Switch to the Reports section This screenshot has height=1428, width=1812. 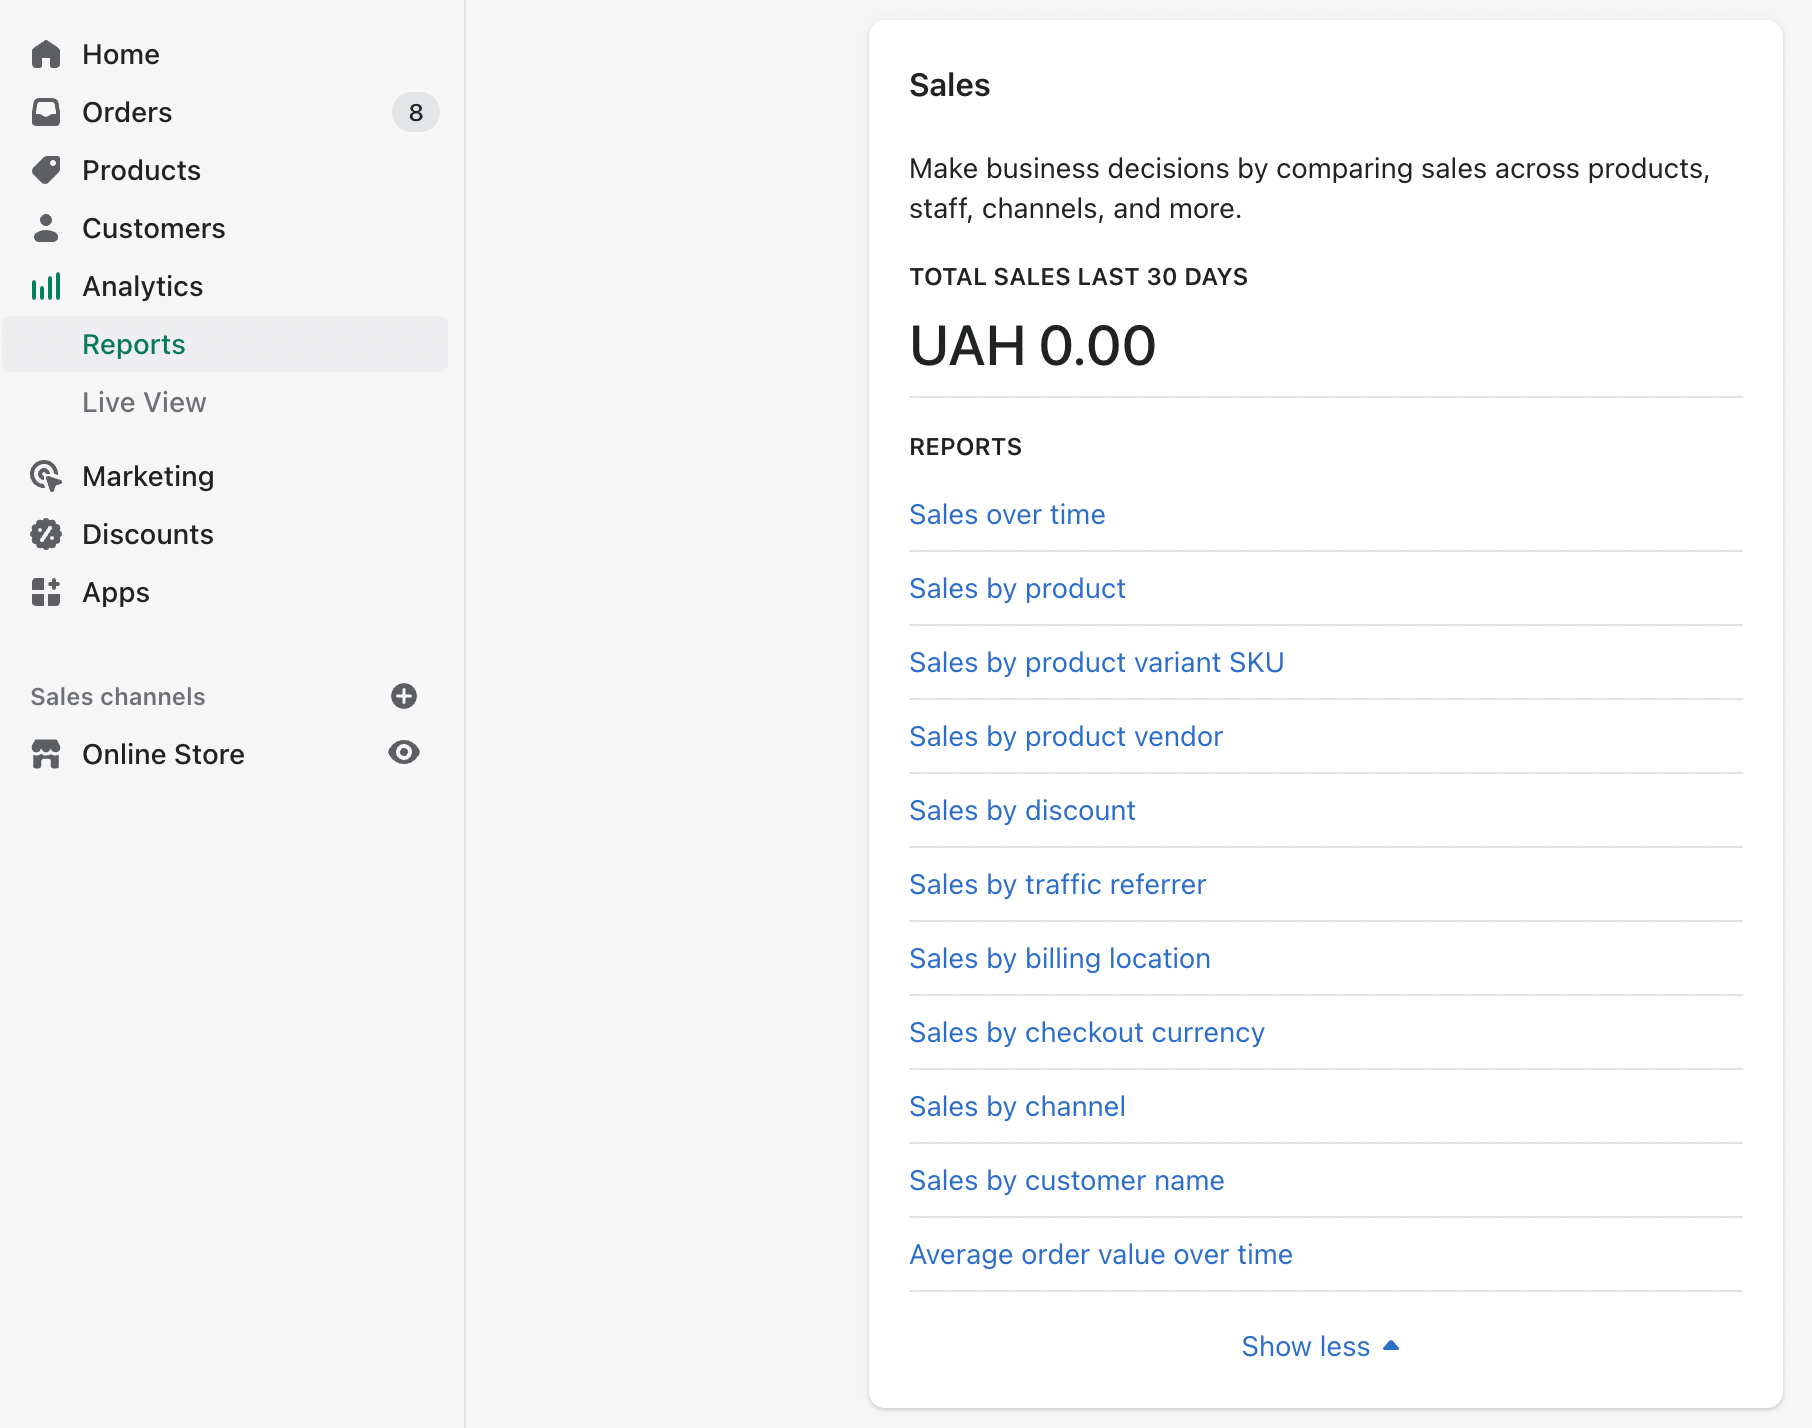point(133,344)
